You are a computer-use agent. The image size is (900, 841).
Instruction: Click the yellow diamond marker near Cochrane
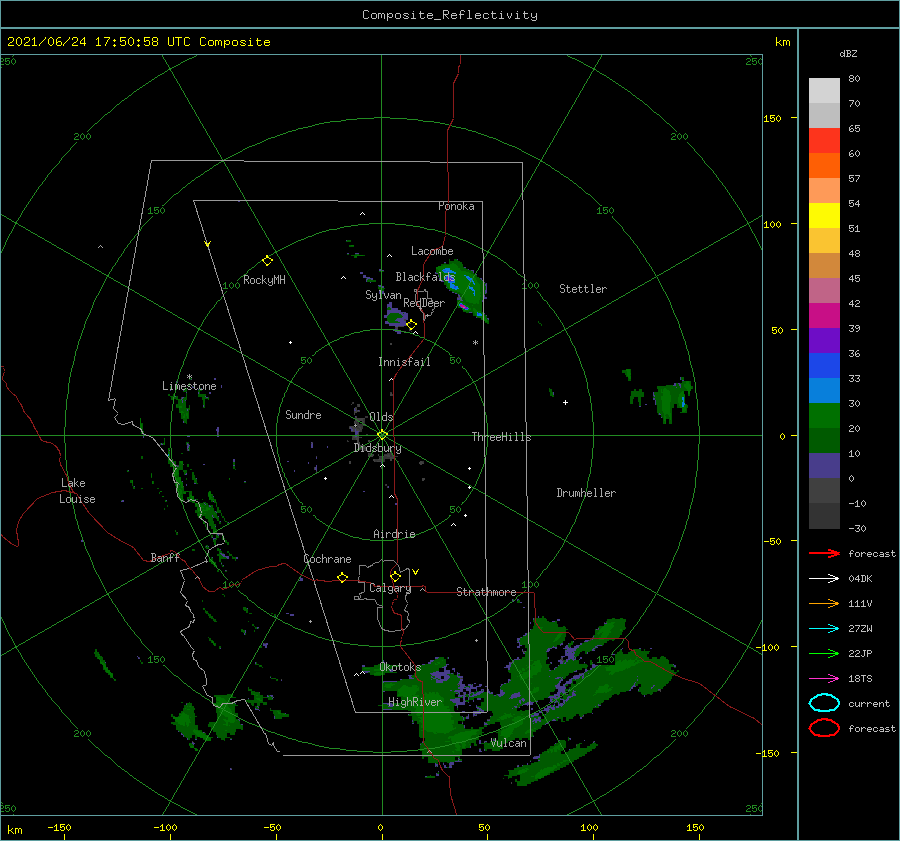(x=342, y=577)
